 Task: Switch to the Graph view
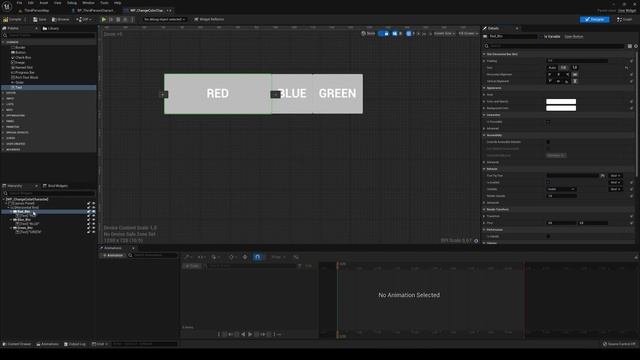[x=624, y=19]
